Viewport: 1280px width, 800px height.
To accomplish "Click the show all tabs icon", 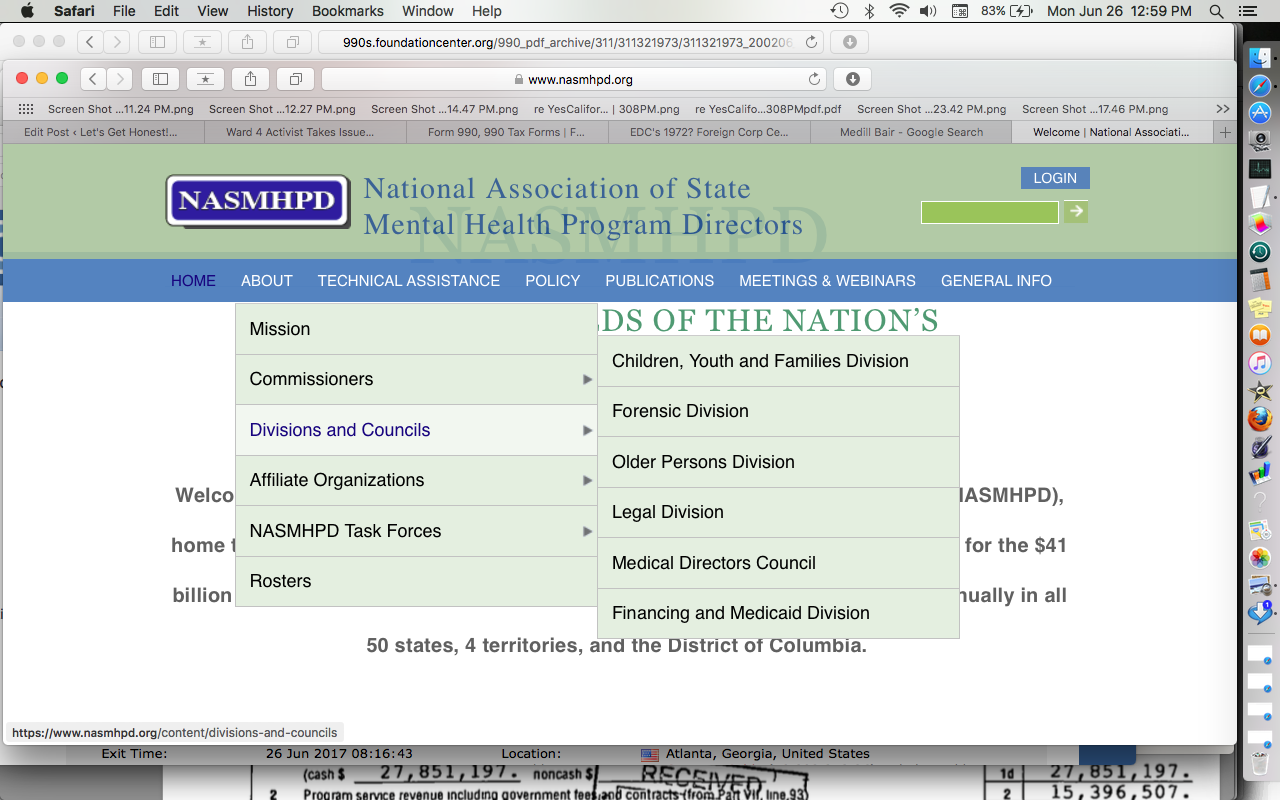I will [296, 79].
